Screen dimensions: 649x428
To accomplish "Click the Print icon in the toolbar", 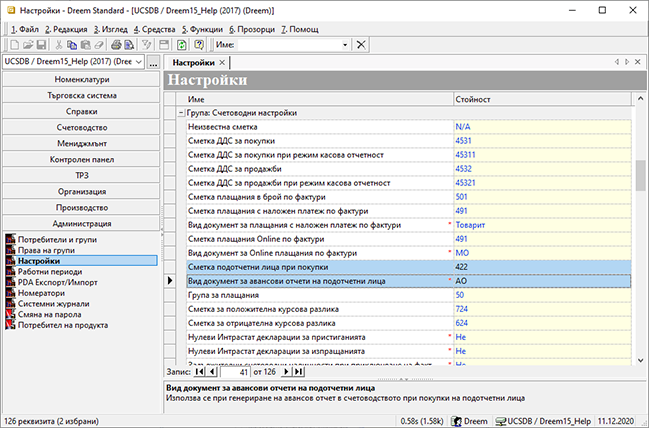I will [x=115, y=45].
